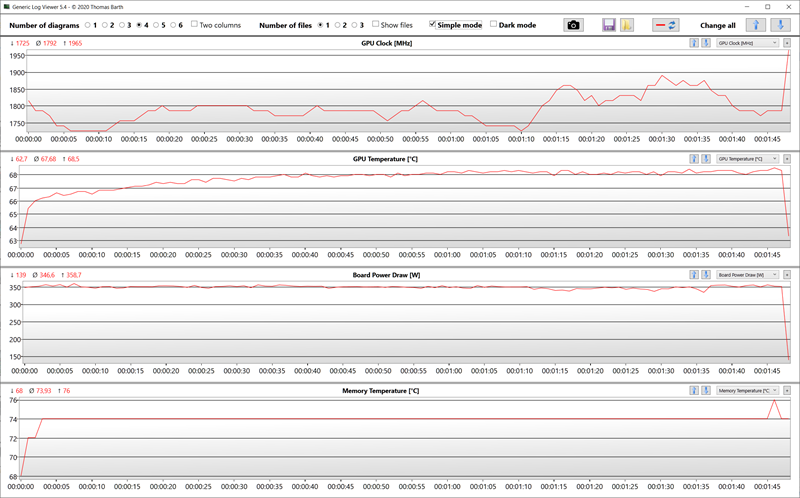
Task: Click the GPU Temperature average 67,68
Action: (48, 159)
